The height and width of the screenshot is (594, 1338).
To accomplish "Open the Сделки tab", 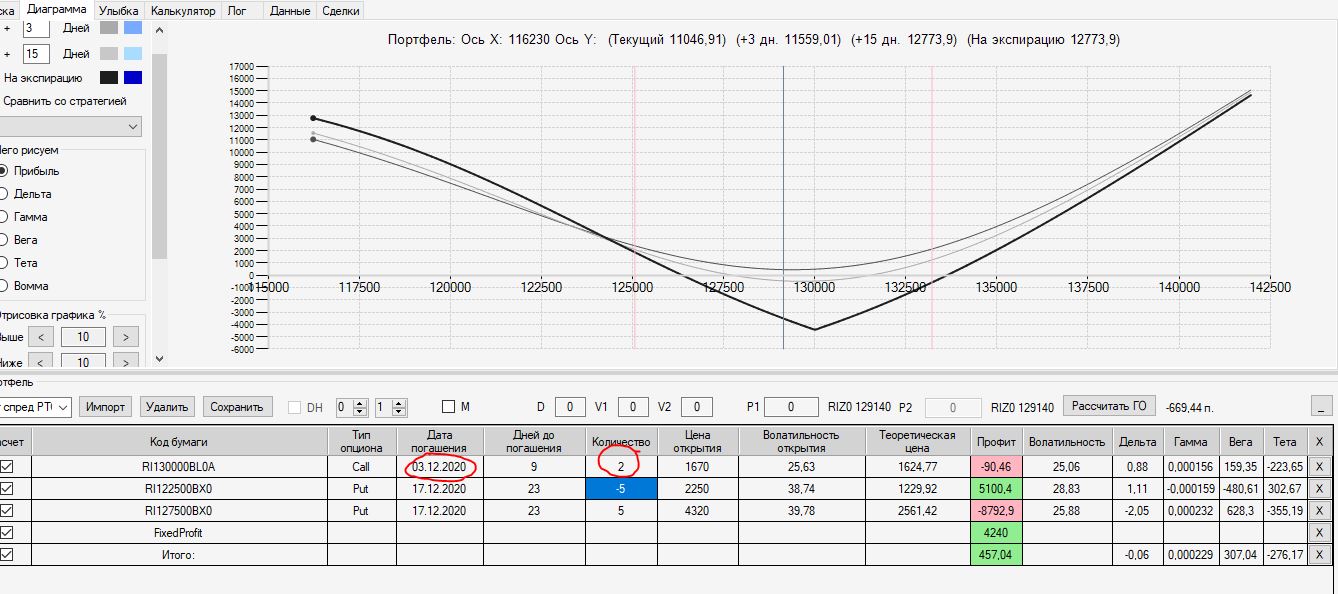I will [341, 11].
